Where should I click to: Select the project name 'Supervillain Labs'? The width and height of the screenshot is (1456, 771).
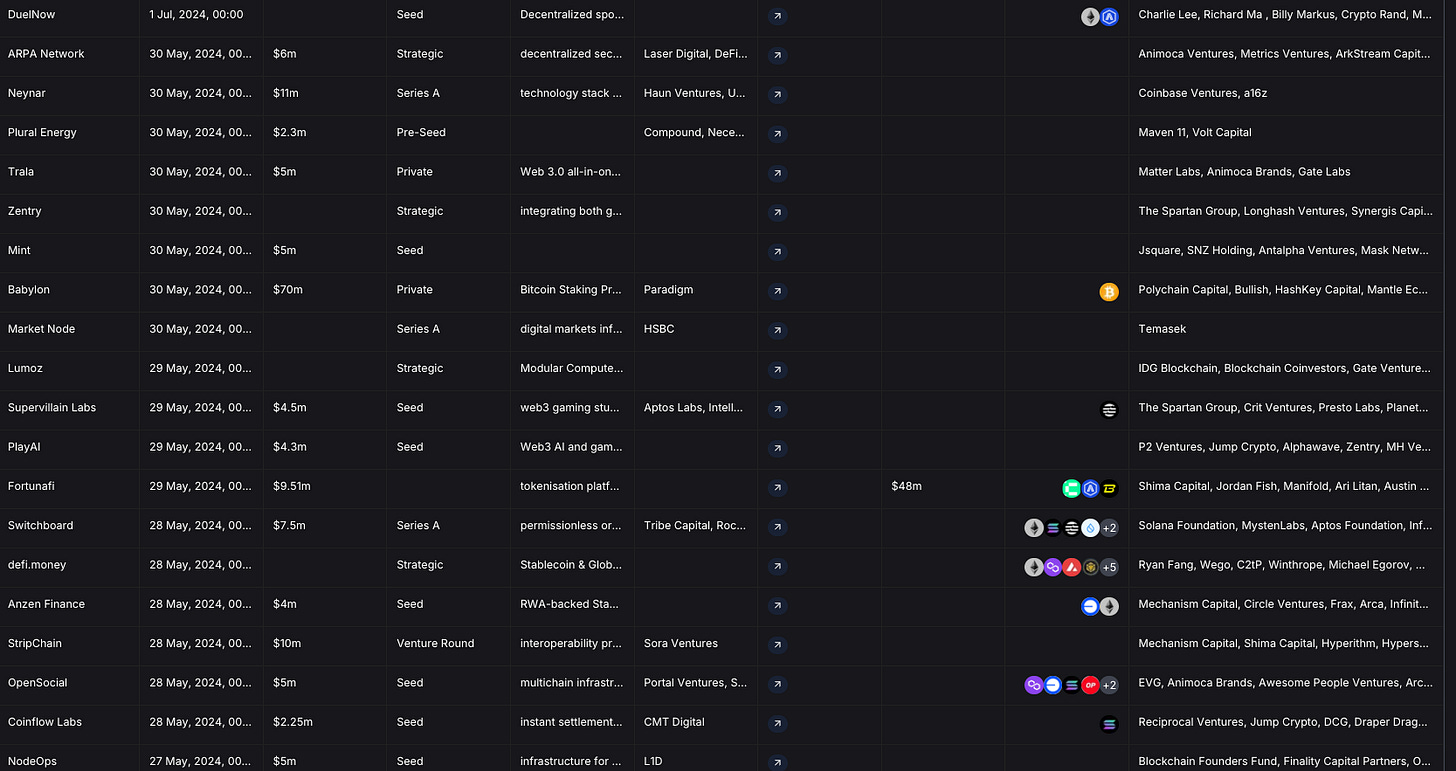52,408
